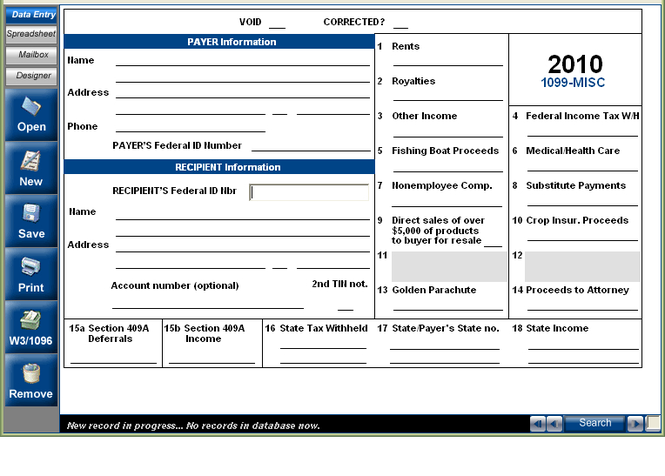Click the box 2 Royalties amount field
The image size is (665, 476).
tap(448, 95)
